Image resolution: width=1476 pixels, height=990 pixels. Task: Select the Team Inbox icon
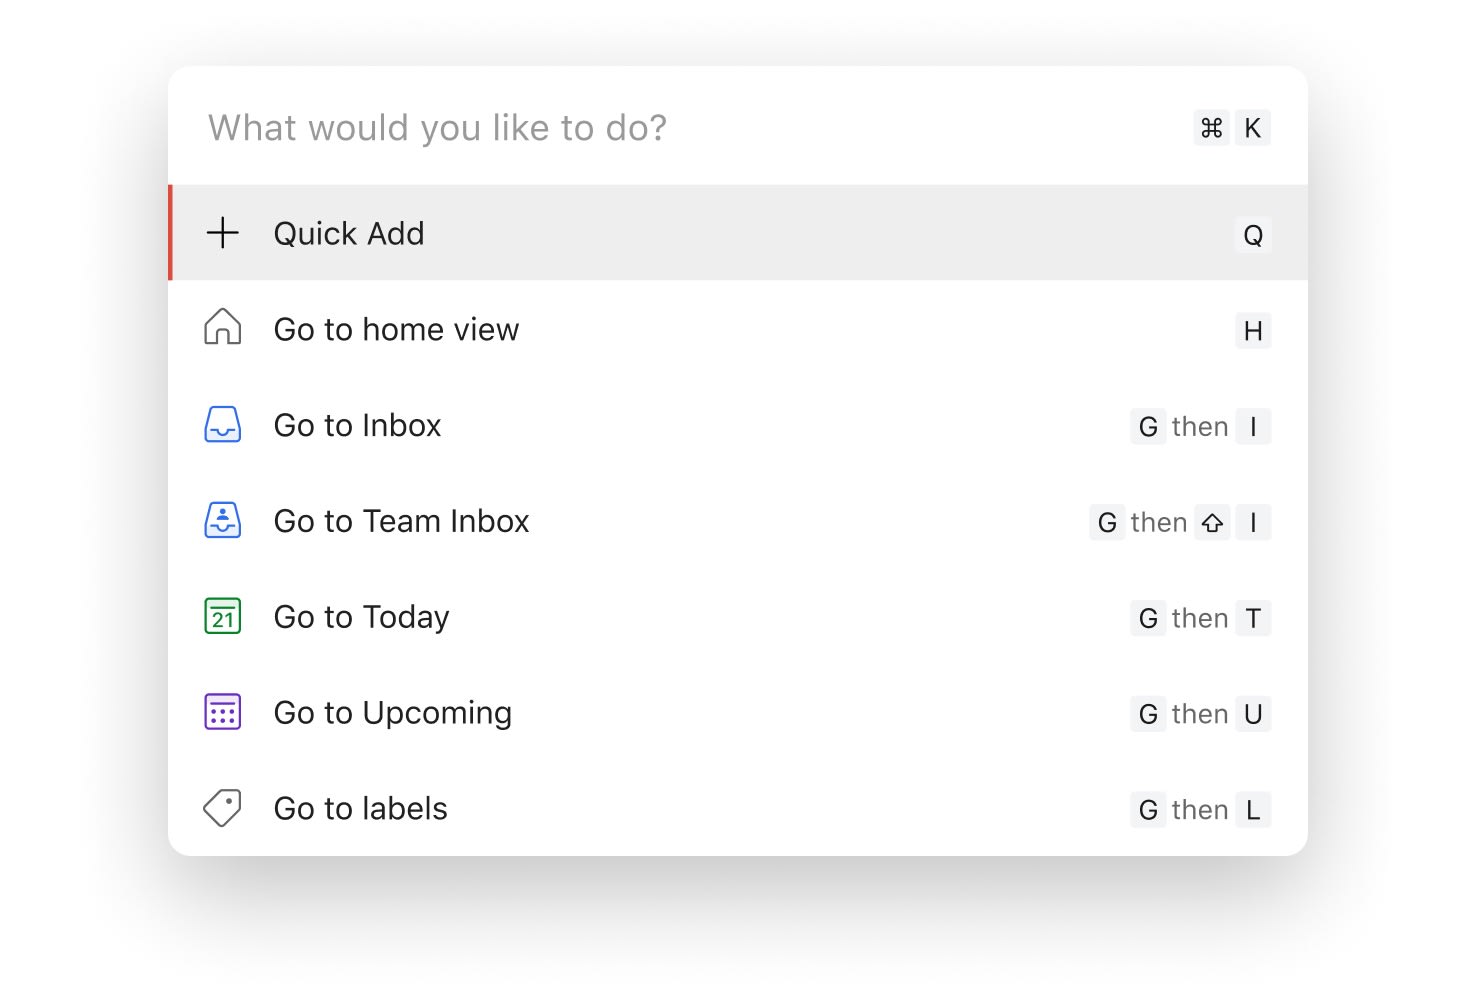(x=221, y=520)
